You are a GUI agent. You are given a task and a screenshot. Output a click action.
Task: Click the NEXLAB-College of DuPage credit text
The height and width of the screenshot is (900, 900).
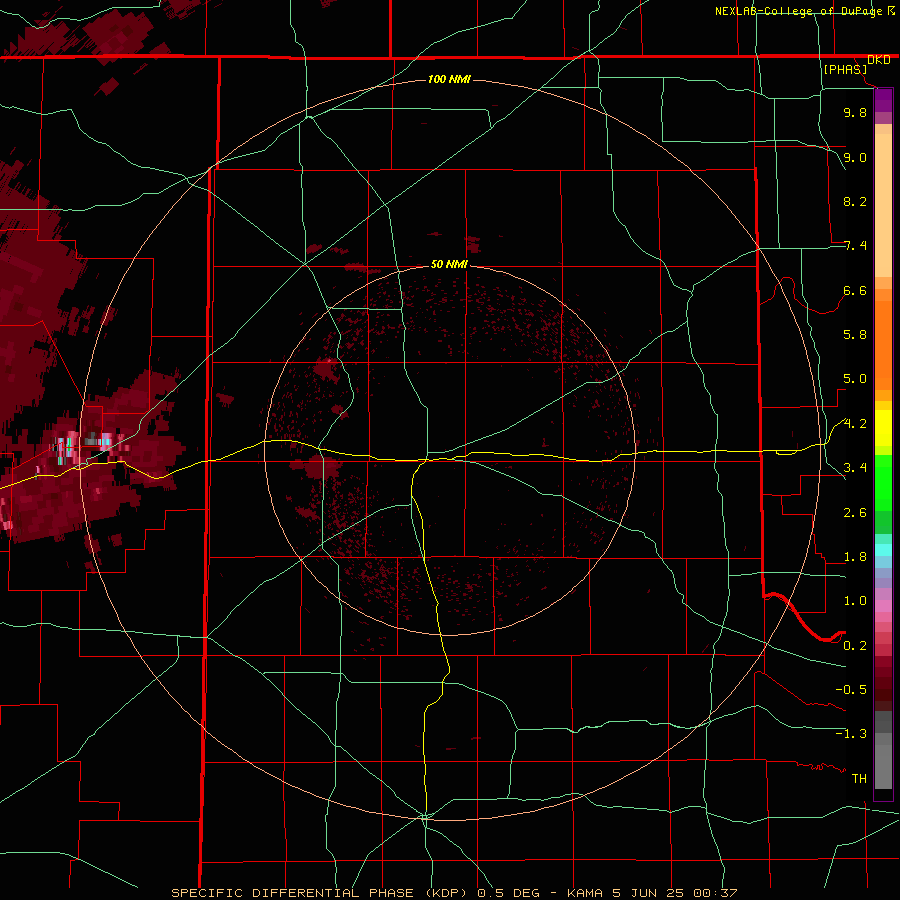[799, 11]
